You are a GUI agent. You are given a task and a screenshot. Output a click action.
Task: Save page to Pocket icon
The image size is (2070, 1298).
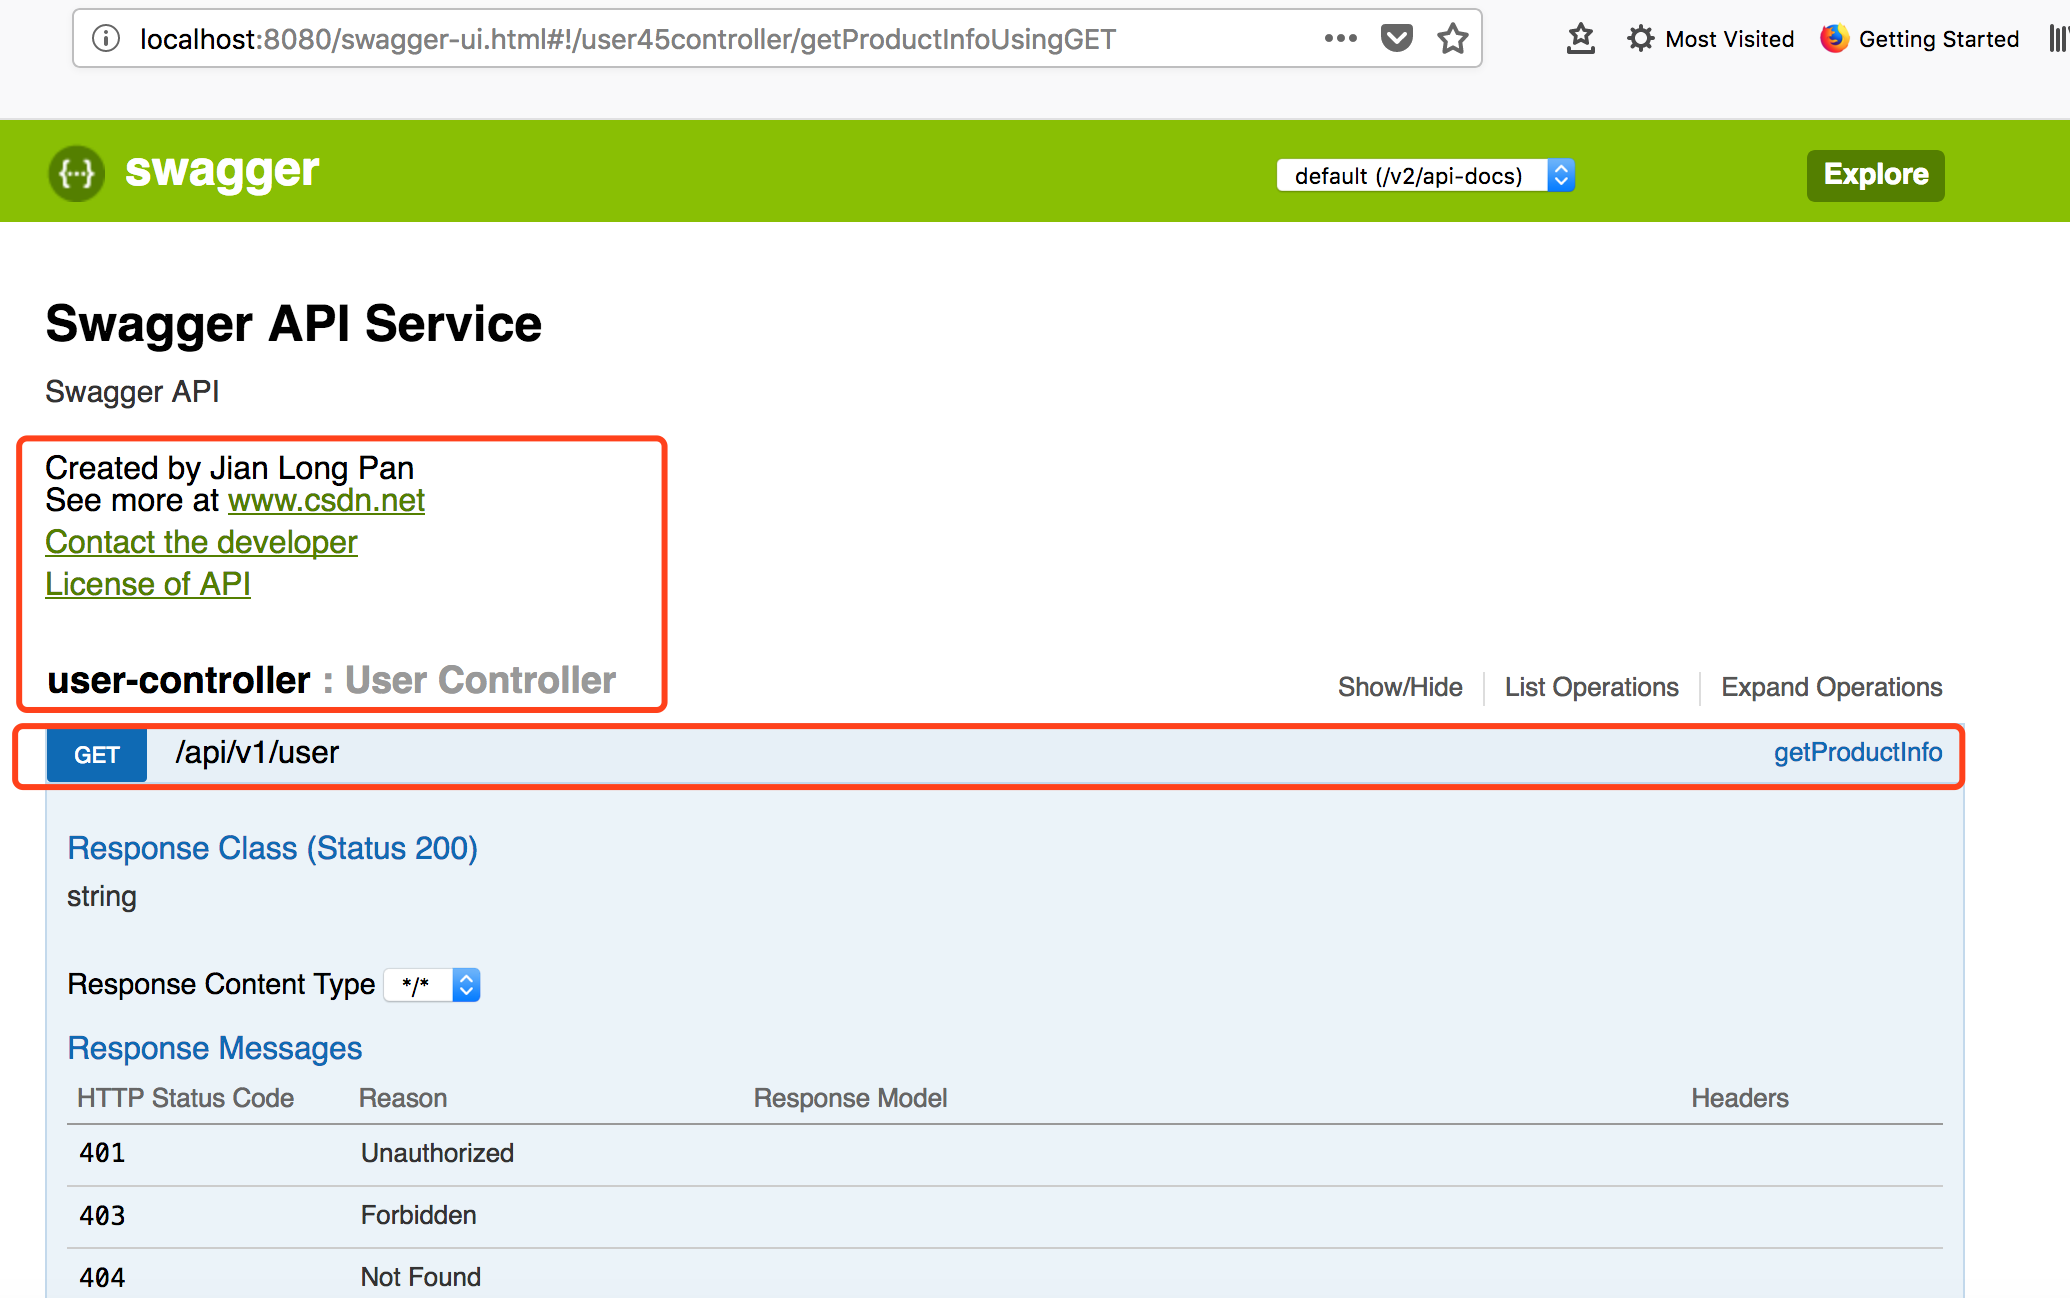coord(1396,38)
